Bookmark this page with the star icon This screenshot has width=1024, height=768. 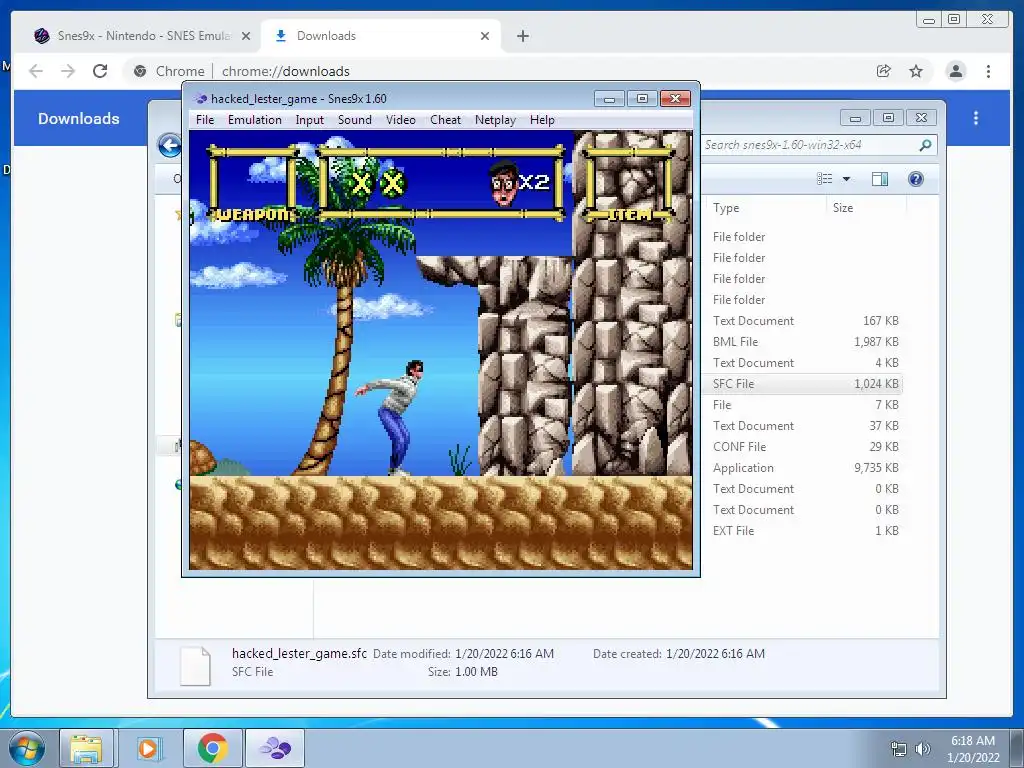click(x=916, y=71)
